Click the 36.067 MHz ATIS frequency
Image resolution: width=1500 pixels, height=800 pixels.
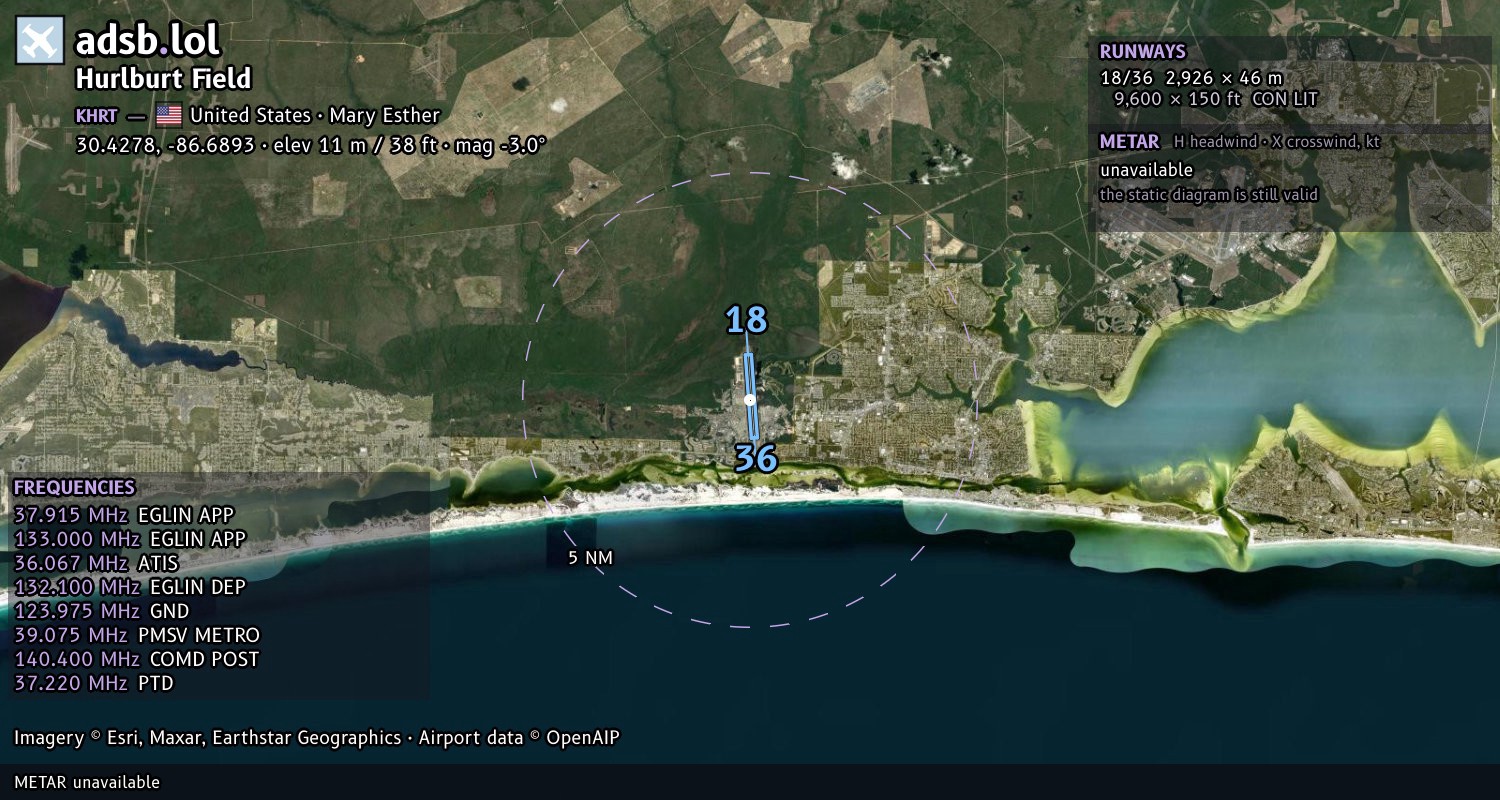coord(96,563)
